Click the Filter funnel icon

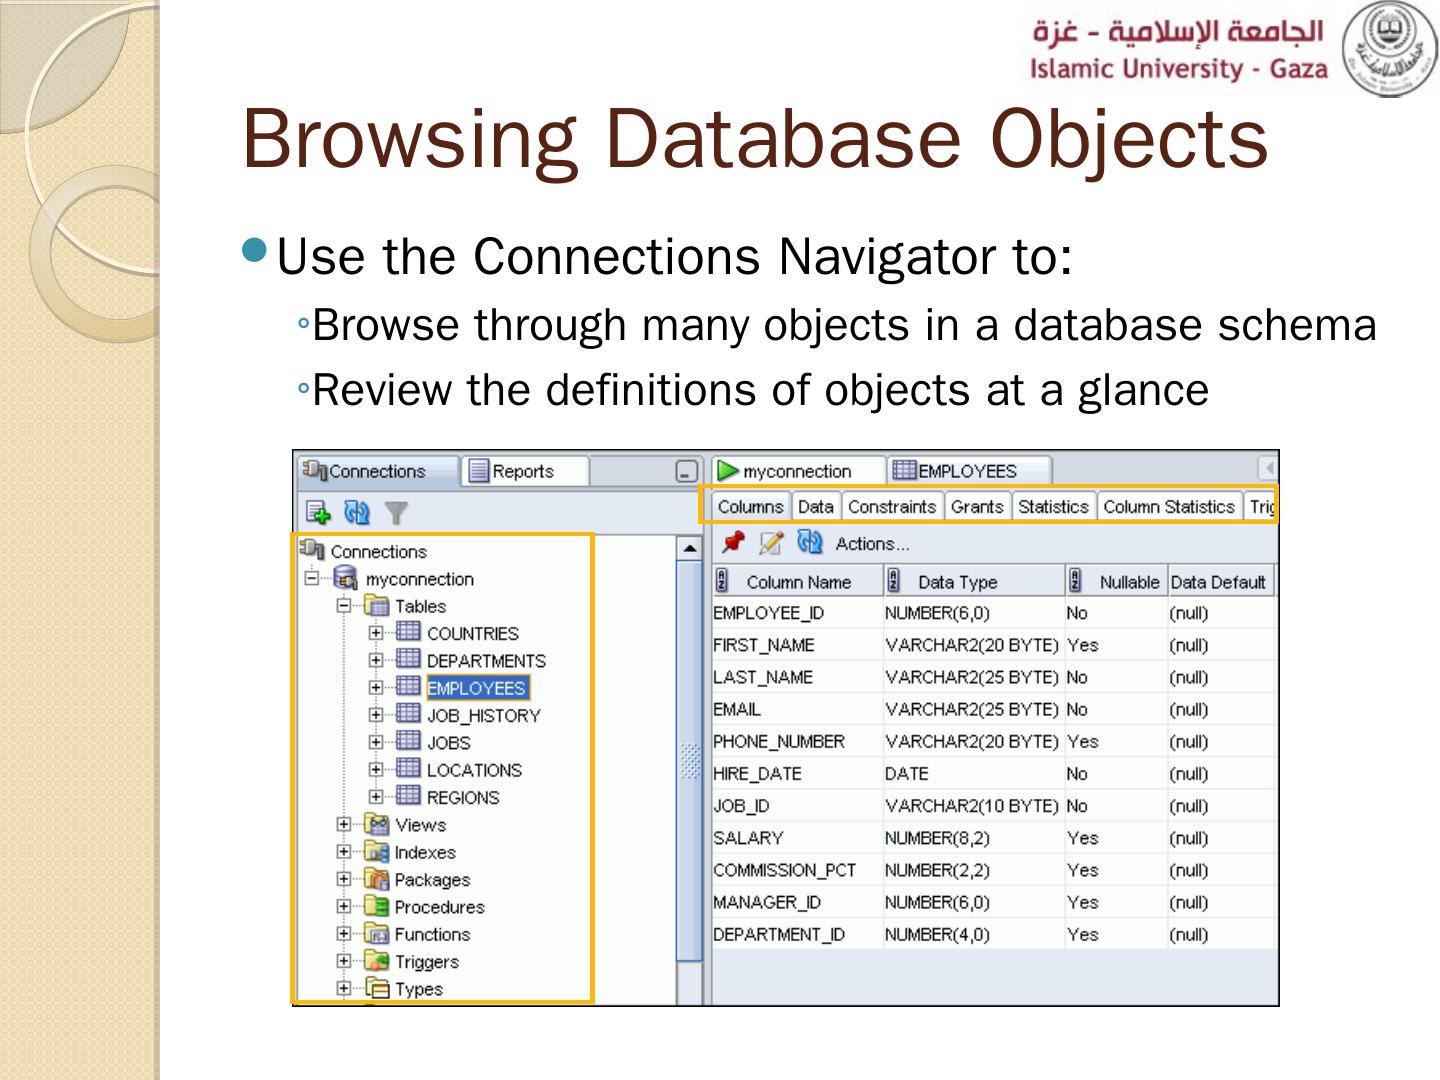pos(396,513)
